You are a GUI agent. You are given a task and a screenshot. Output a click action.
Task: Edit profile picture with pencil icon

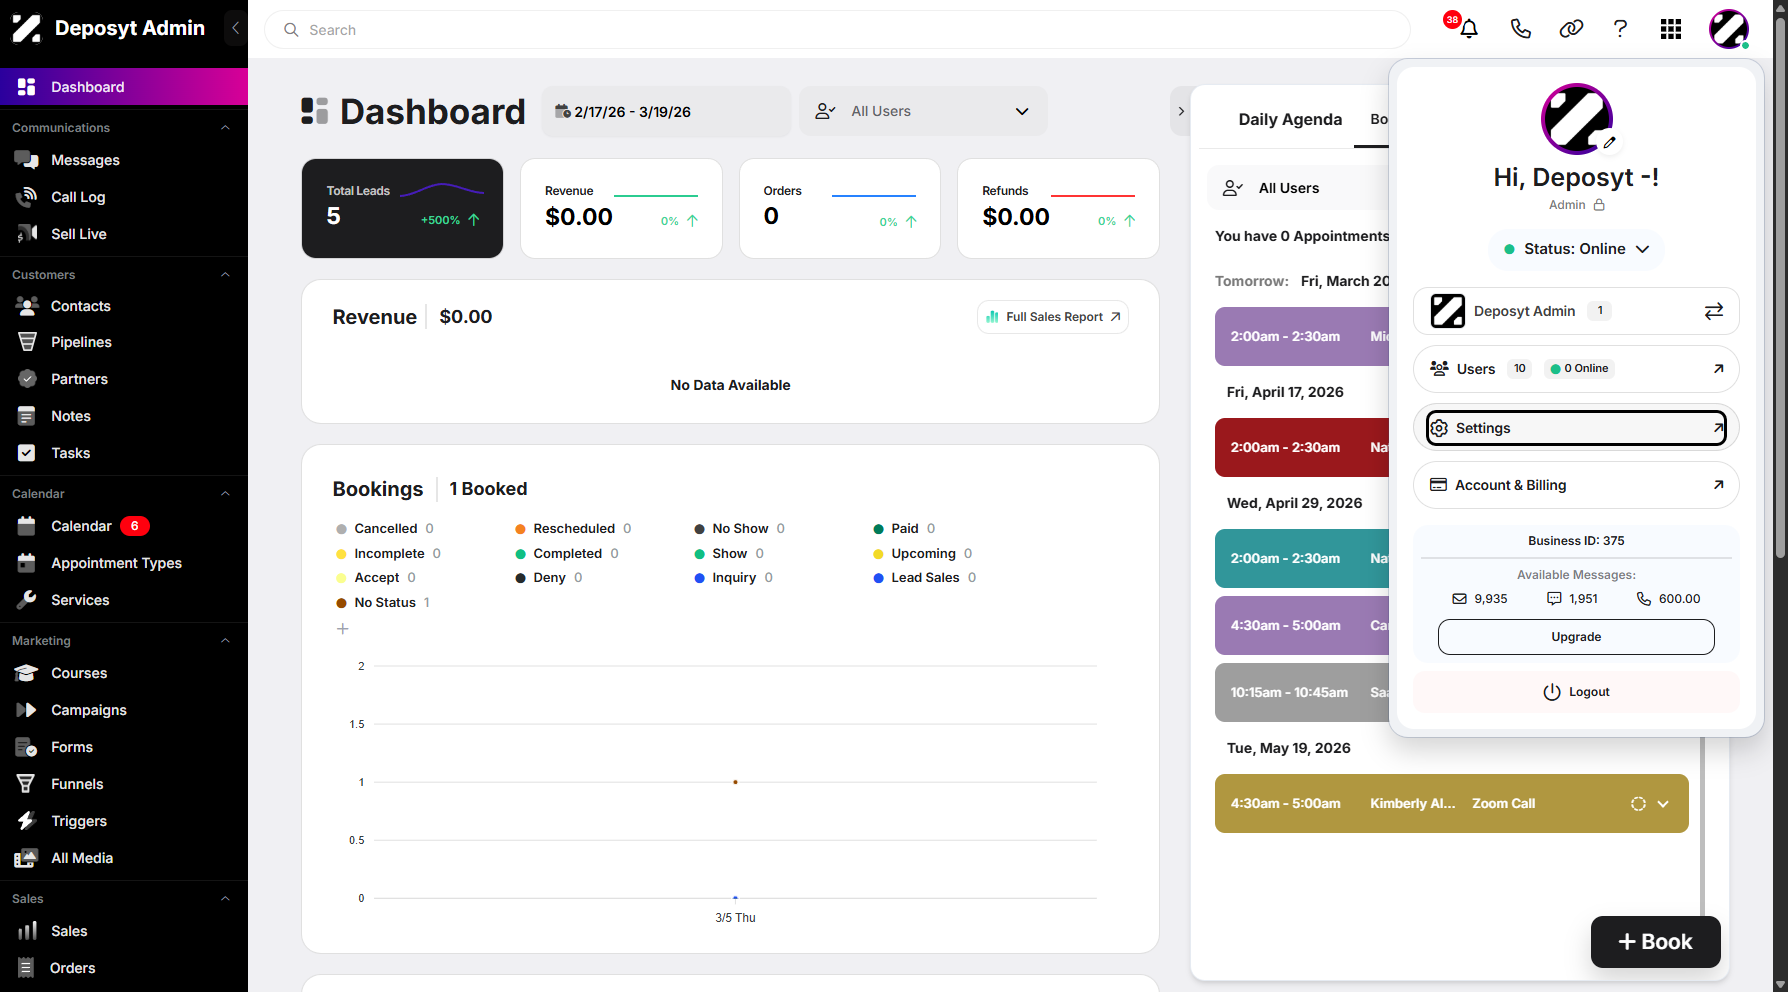click(1609, 143)
